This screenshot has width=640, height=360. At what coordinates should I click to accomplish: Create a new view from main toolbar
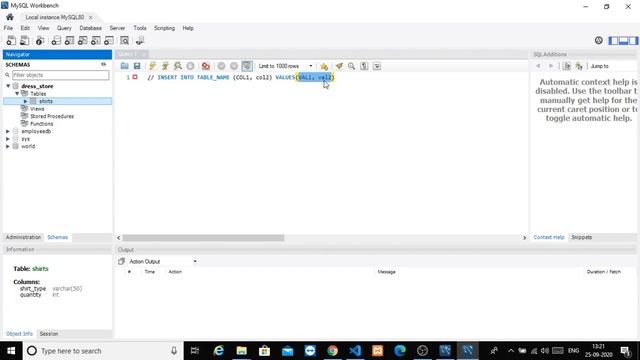tap(82, 40)
